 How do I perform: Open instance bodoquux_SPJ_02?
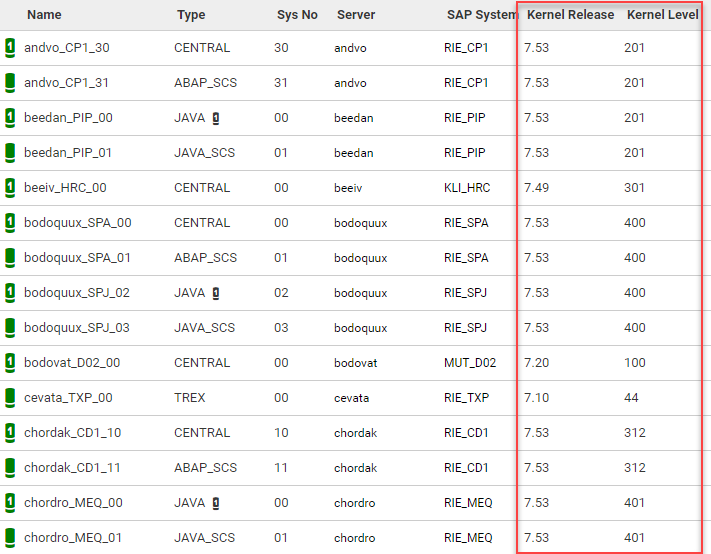pyautogui.click(x=77, y=292)
